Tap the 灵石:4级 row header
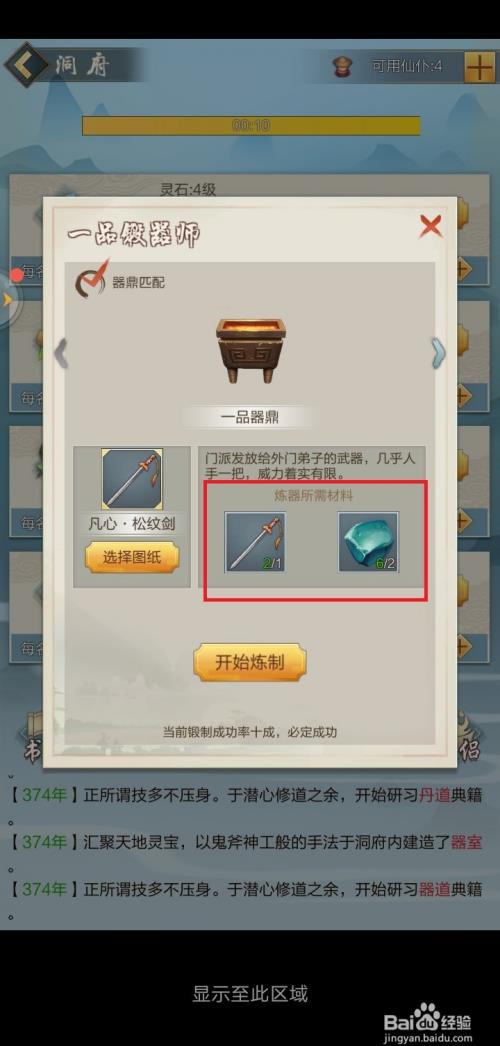The height and width of the screenshot is (1046, 500). pyautogui.click(x=188, y=189)
